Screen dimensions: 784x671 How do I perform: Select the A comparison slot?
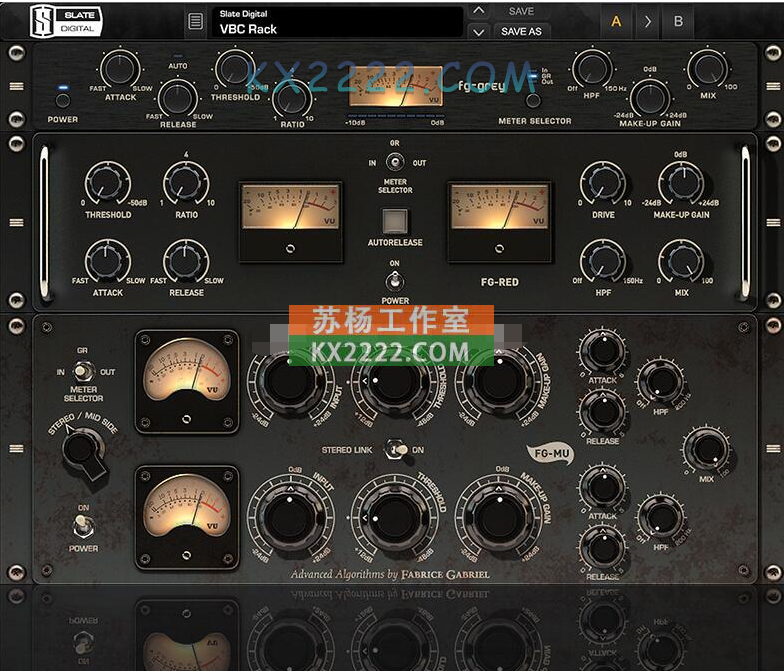(616, 22)
